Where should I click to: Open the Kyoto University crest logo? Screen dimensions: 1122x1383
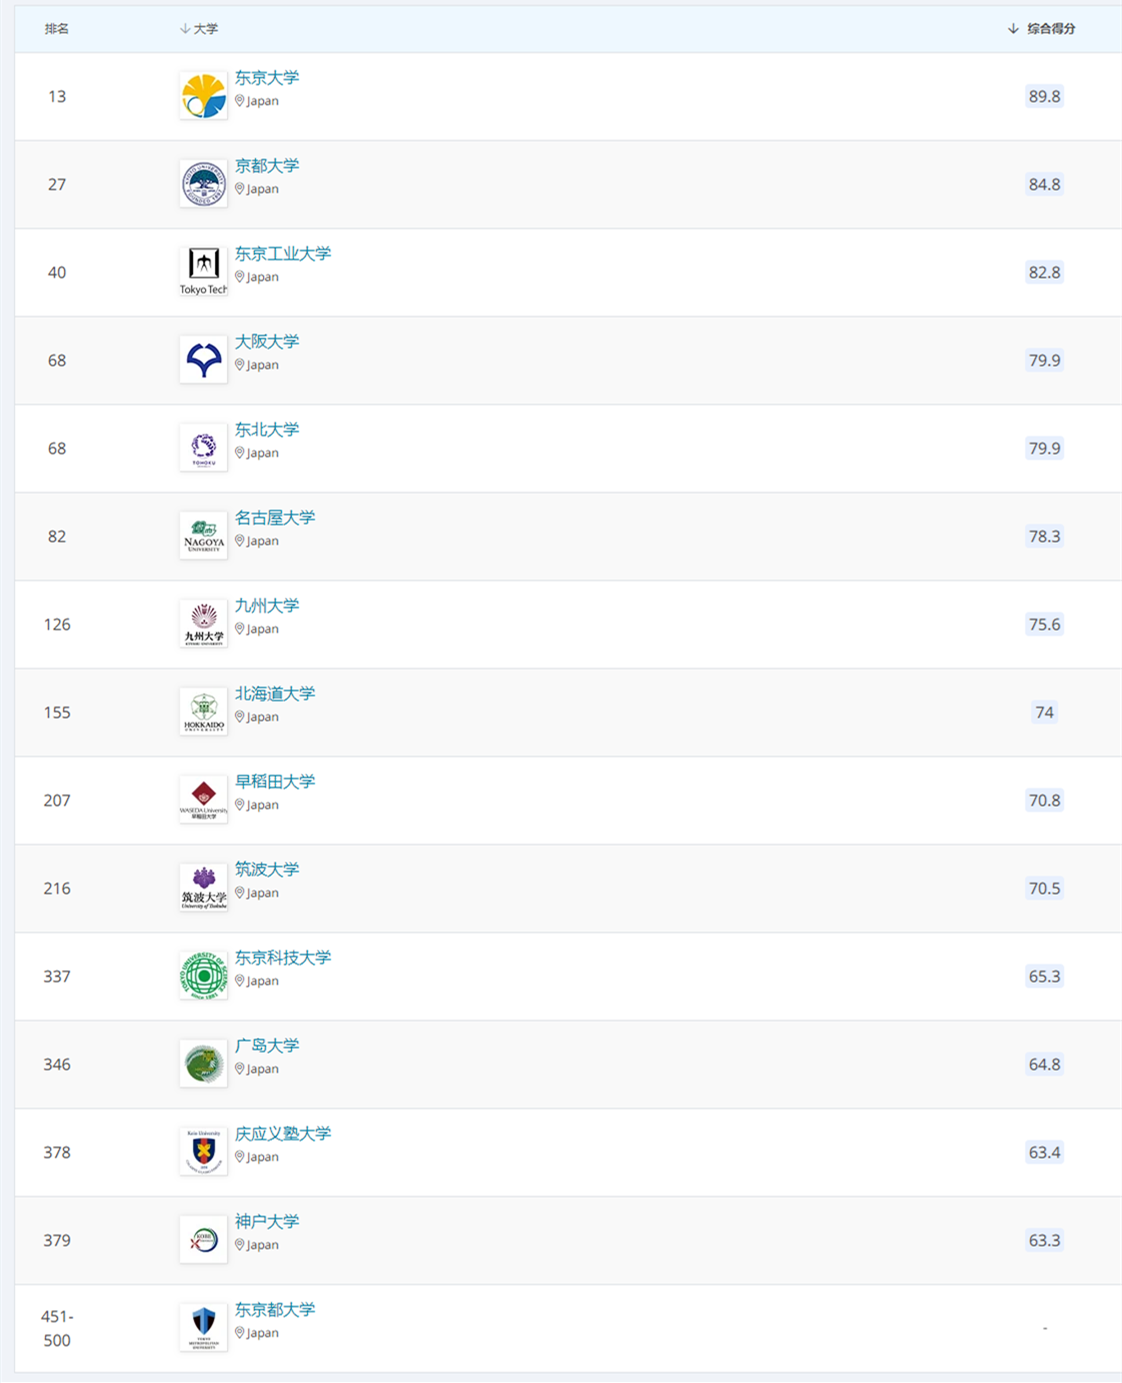(x=203, y=184)
